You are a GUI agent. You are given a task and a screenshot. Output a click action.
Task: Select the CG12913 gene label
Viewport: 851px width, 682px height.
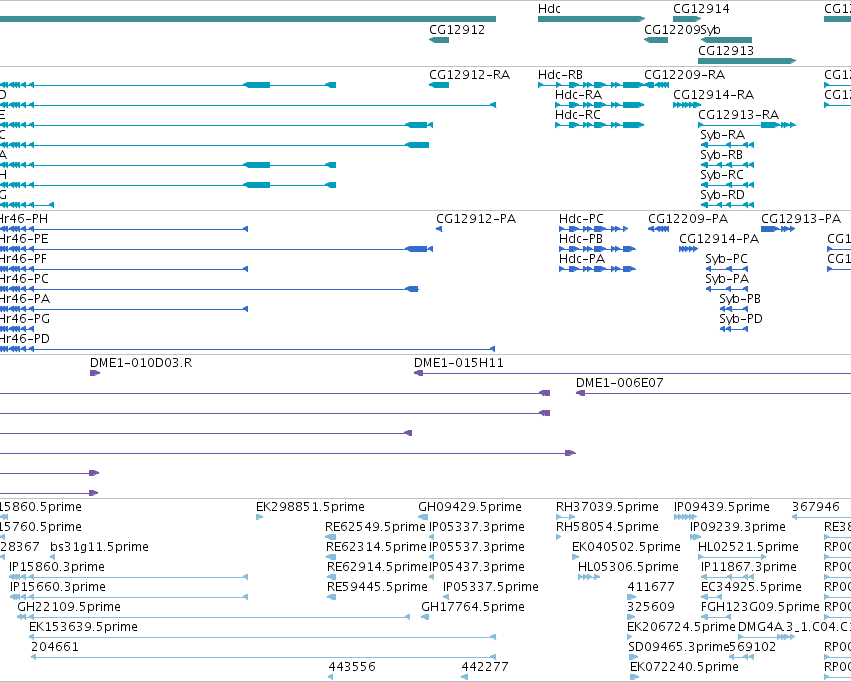point(726,51)
